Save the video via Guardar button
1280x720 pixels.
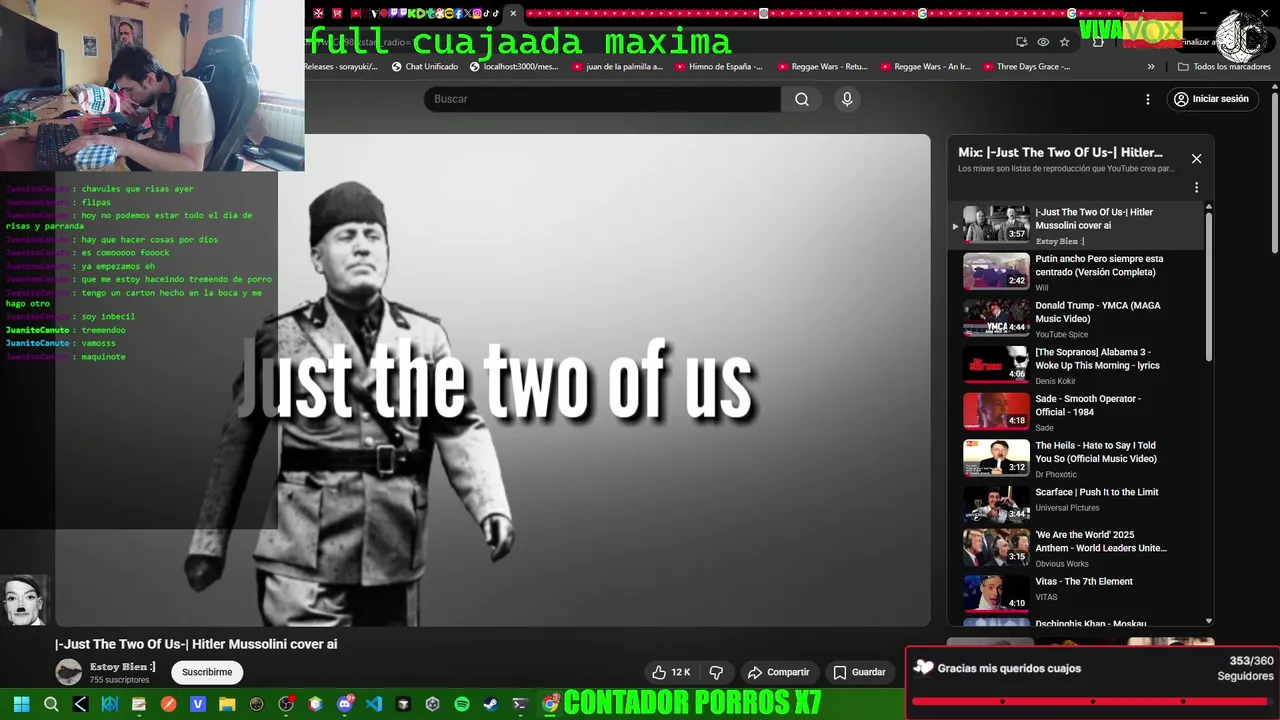859,672
